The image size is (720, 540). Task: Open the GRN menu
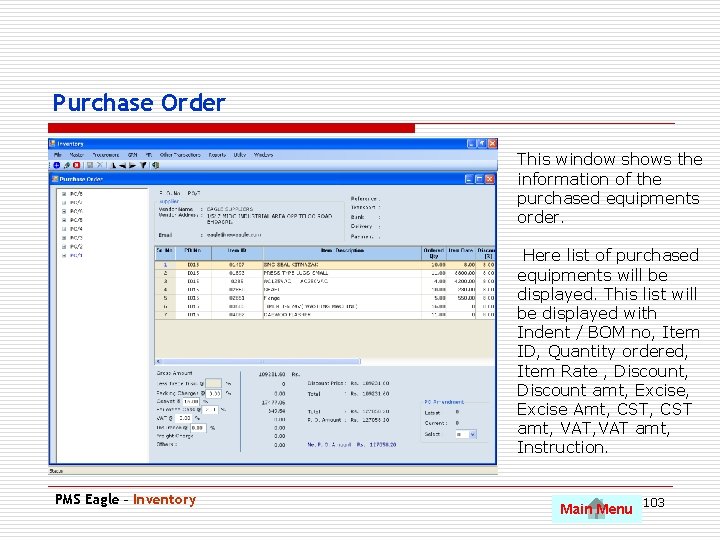[x=133, y=155]
